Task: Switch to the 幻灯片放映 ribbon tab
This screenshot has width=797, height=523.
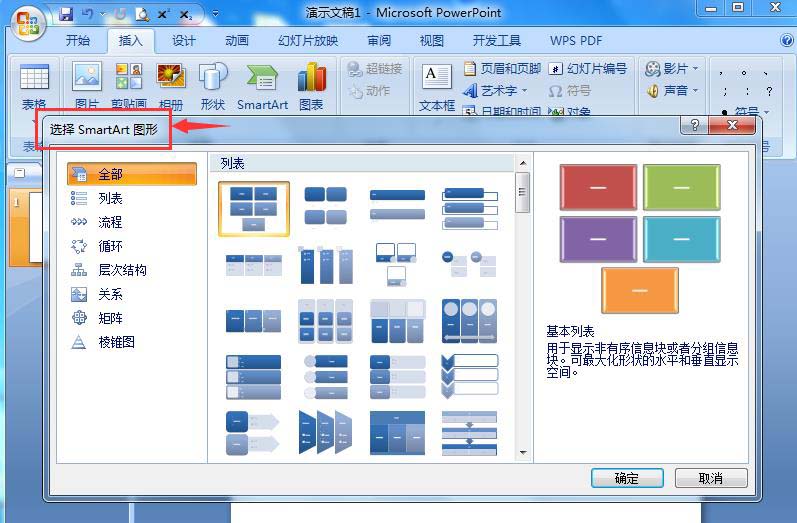Action: (x=308, y=41)
